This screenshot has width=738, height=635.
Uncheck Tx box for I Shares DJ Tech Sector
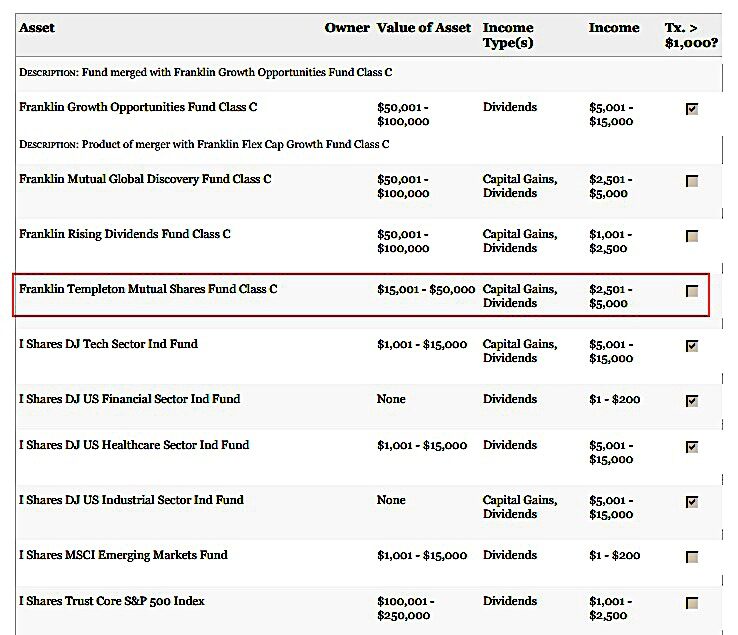point(691,346)
